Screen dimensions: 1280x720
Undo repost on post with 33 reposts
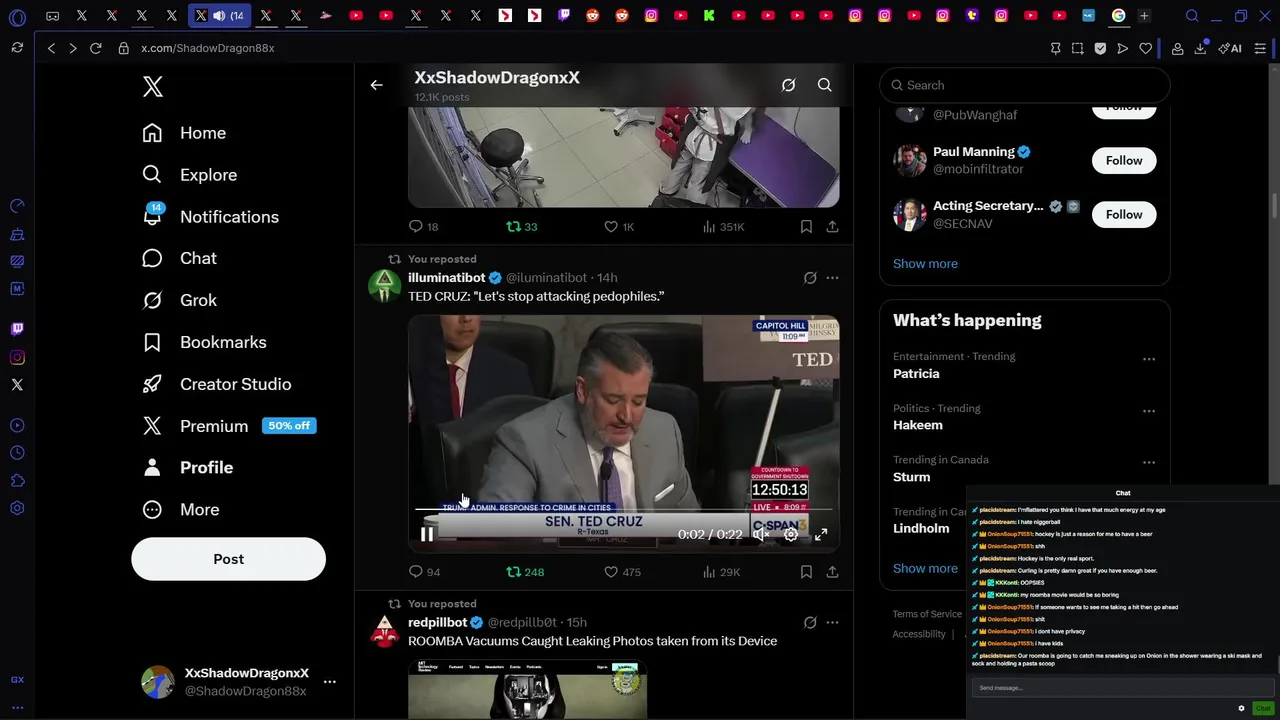pos(522,227)
